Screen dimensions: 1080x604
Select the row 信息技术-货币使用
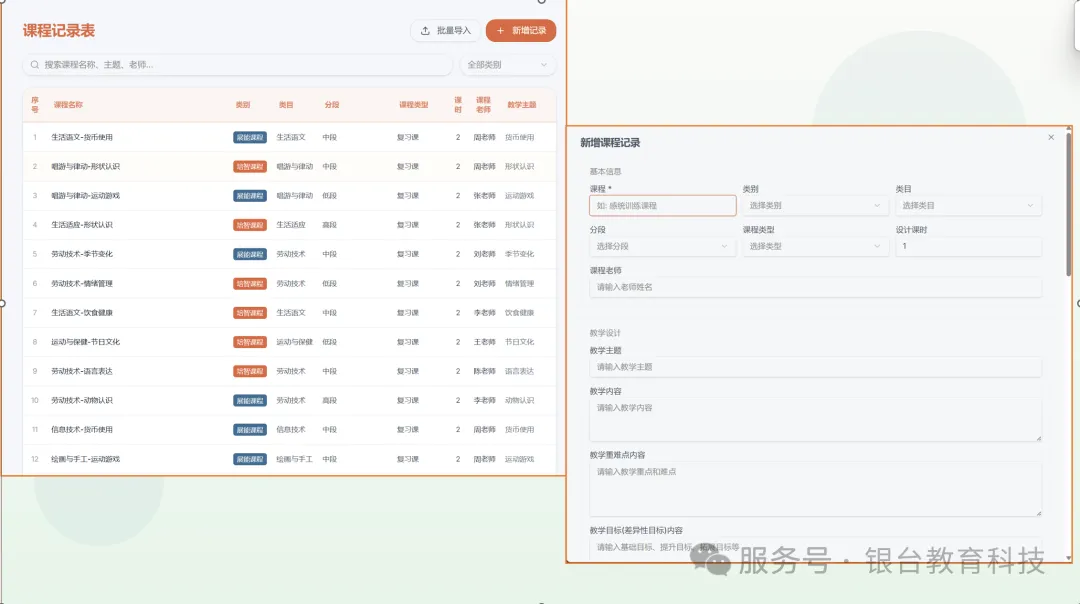click(289, 430)
